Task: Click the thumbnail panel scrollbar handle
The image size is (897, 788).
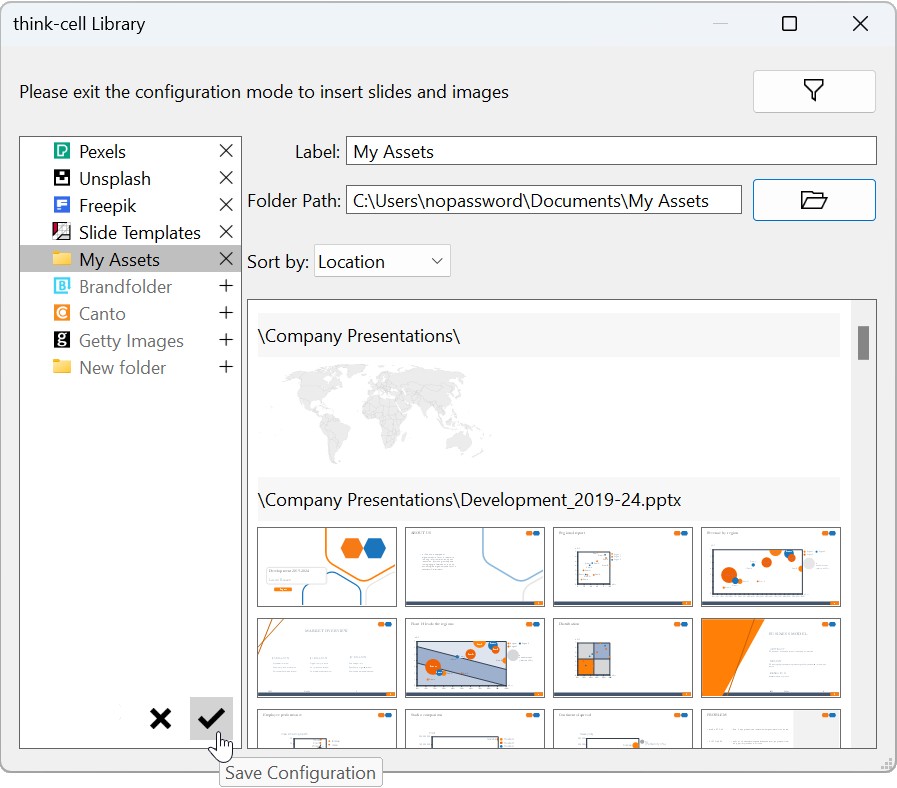Action: [x=863, y=342]
